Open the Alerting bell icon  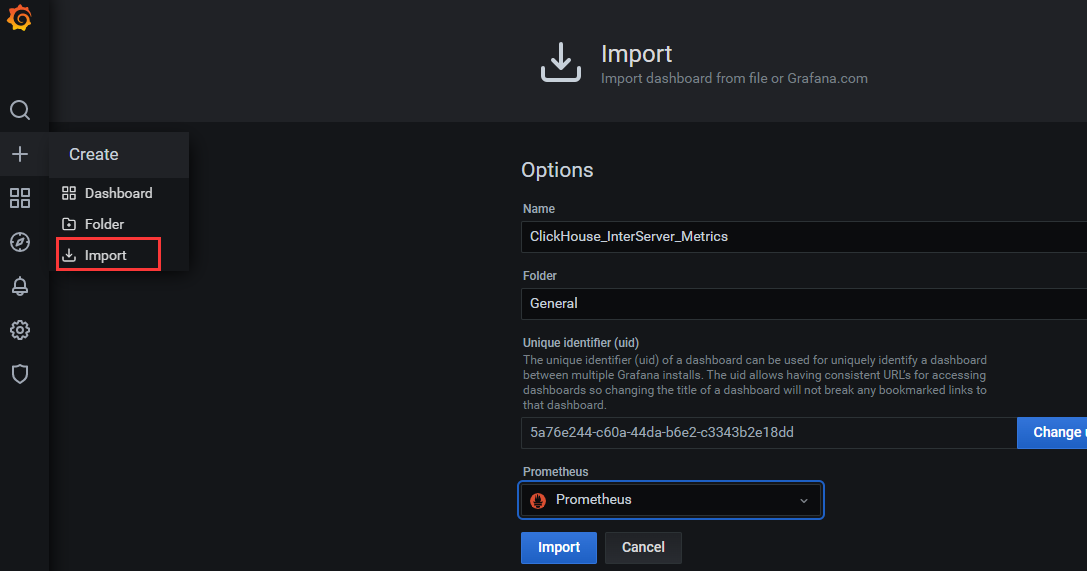[x=20, y=286]
